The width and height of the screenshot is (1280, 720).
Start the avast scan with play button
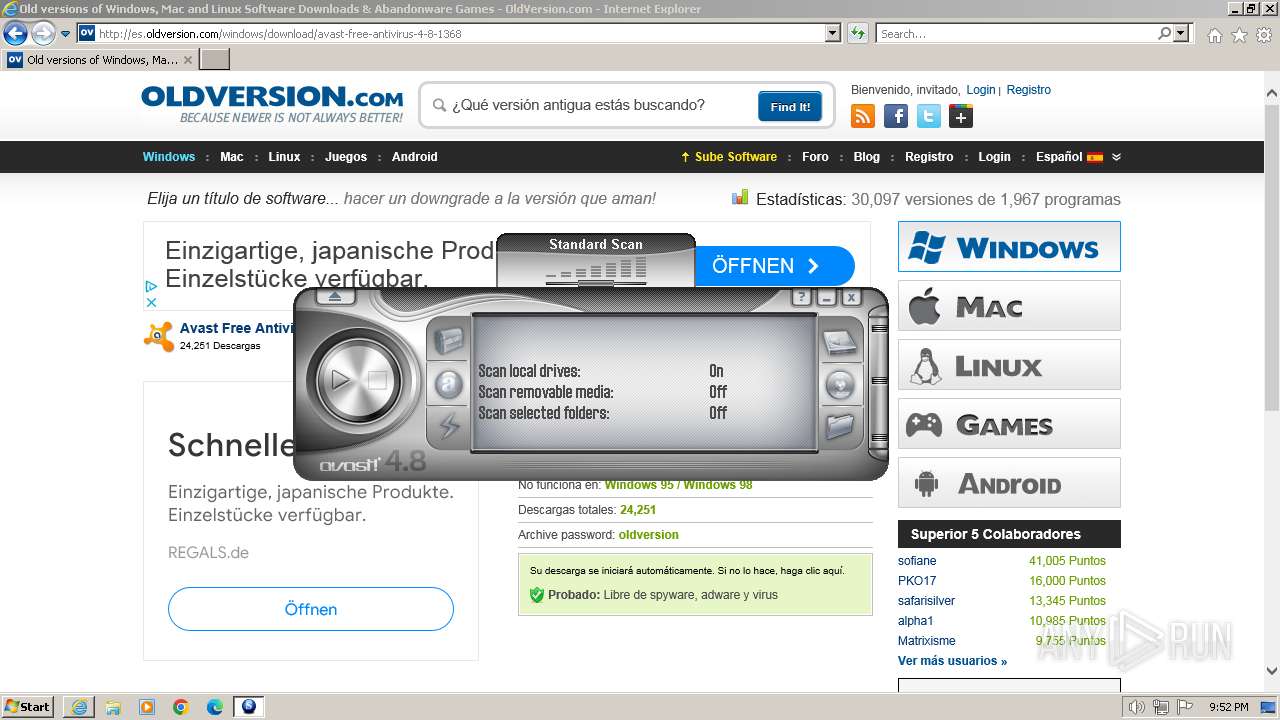(x=341, y=380)
